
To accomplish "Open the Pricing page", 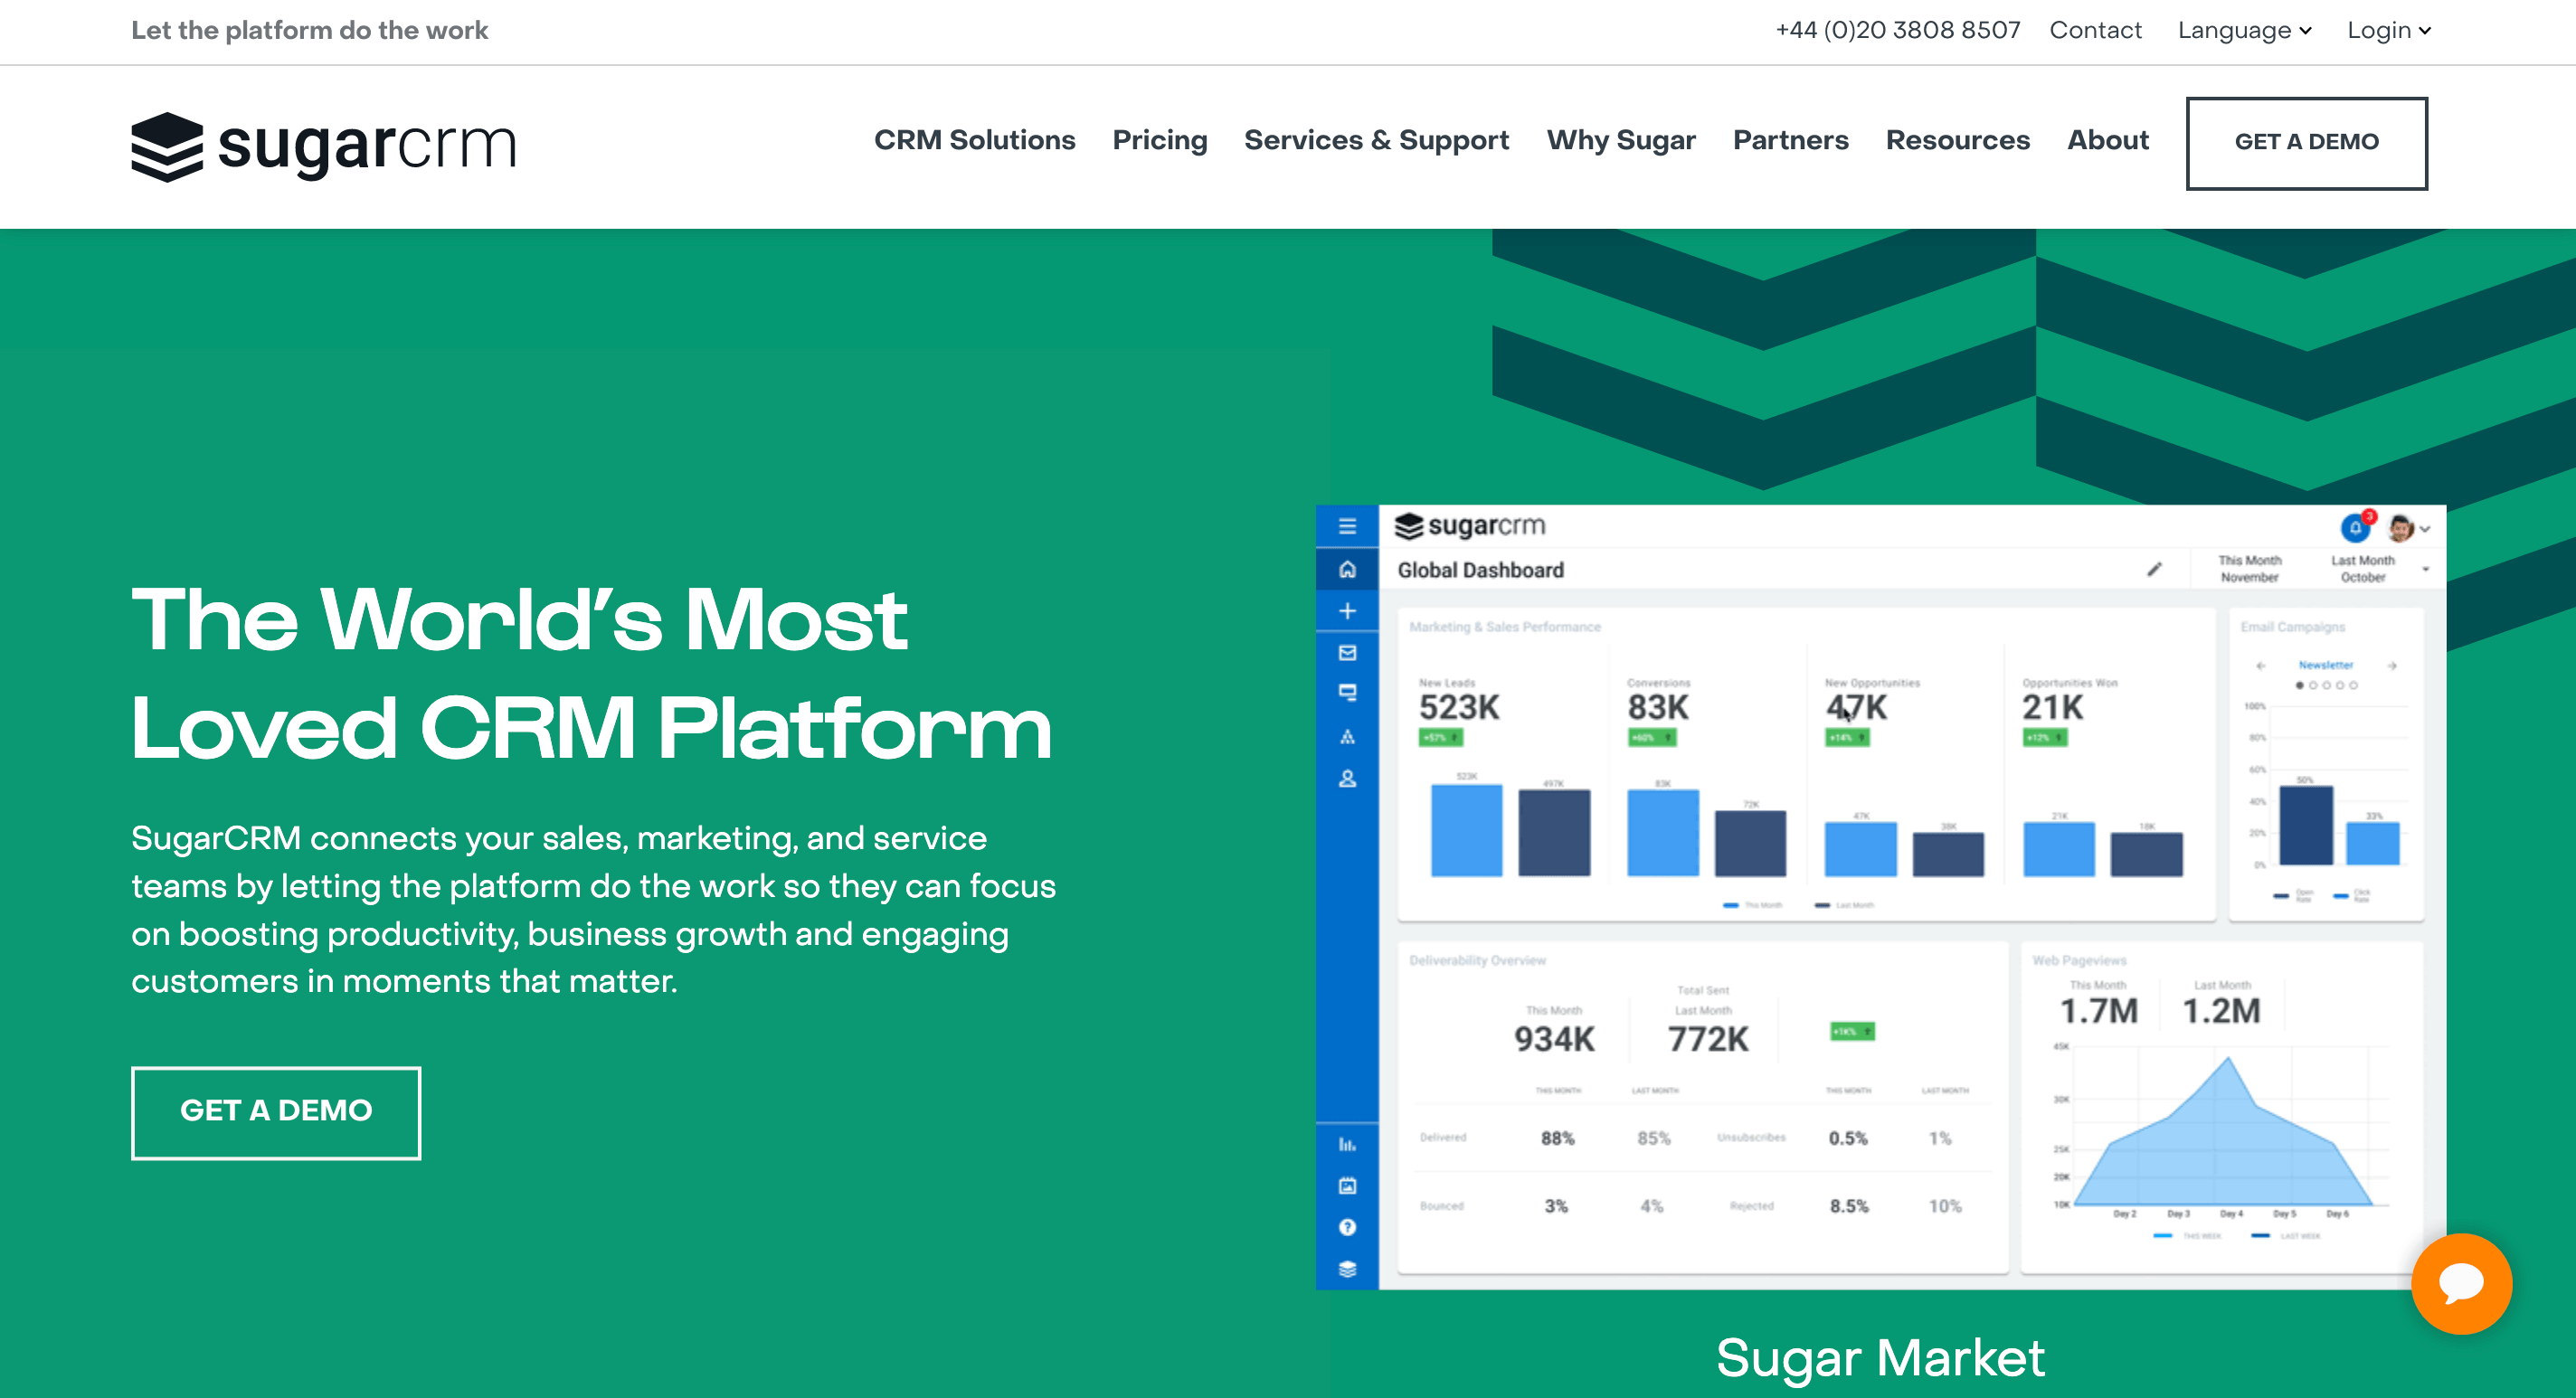I will tap(1159, 140).
